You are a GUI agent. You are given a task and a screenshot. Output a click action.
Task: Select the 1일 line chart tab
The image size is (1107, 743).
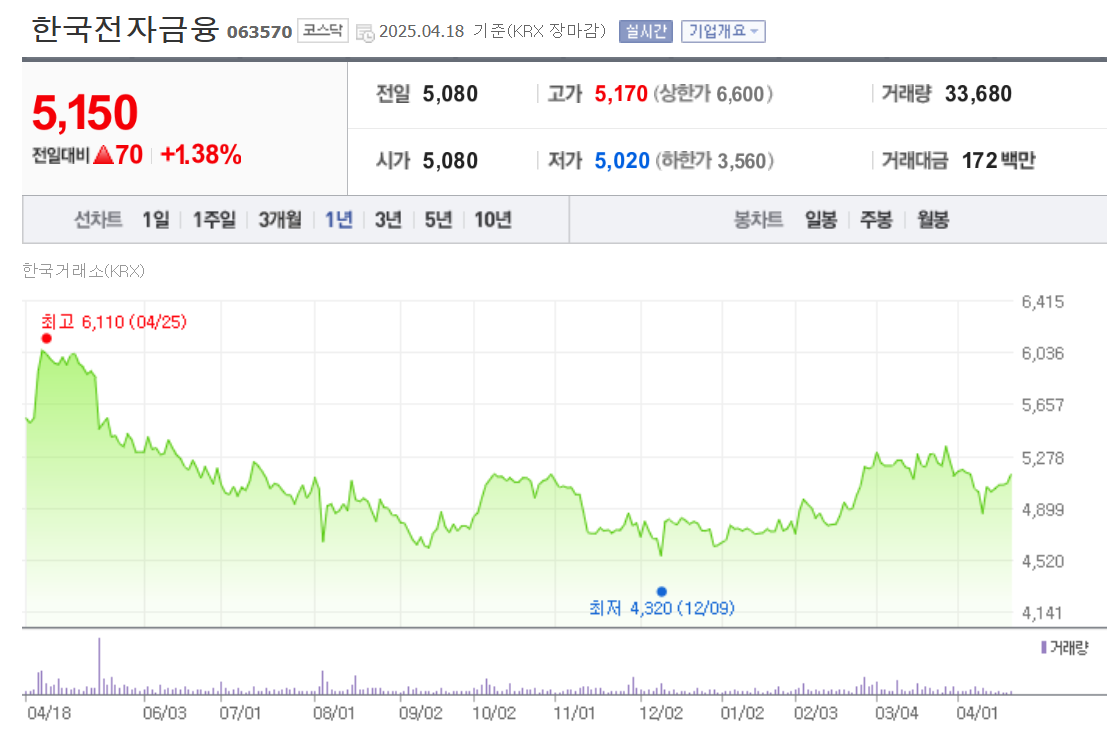(x=155, y=220)
